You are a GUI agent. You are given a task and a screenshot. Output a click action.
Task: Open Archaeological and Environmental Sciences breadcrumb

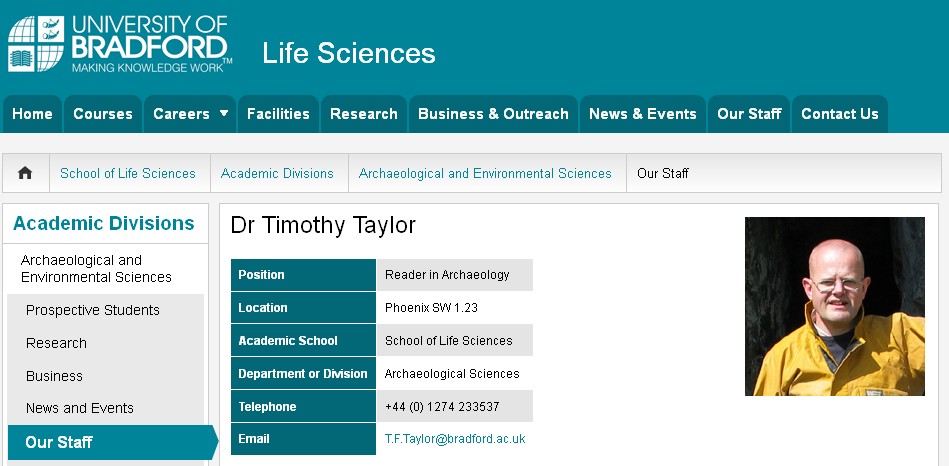485,174
